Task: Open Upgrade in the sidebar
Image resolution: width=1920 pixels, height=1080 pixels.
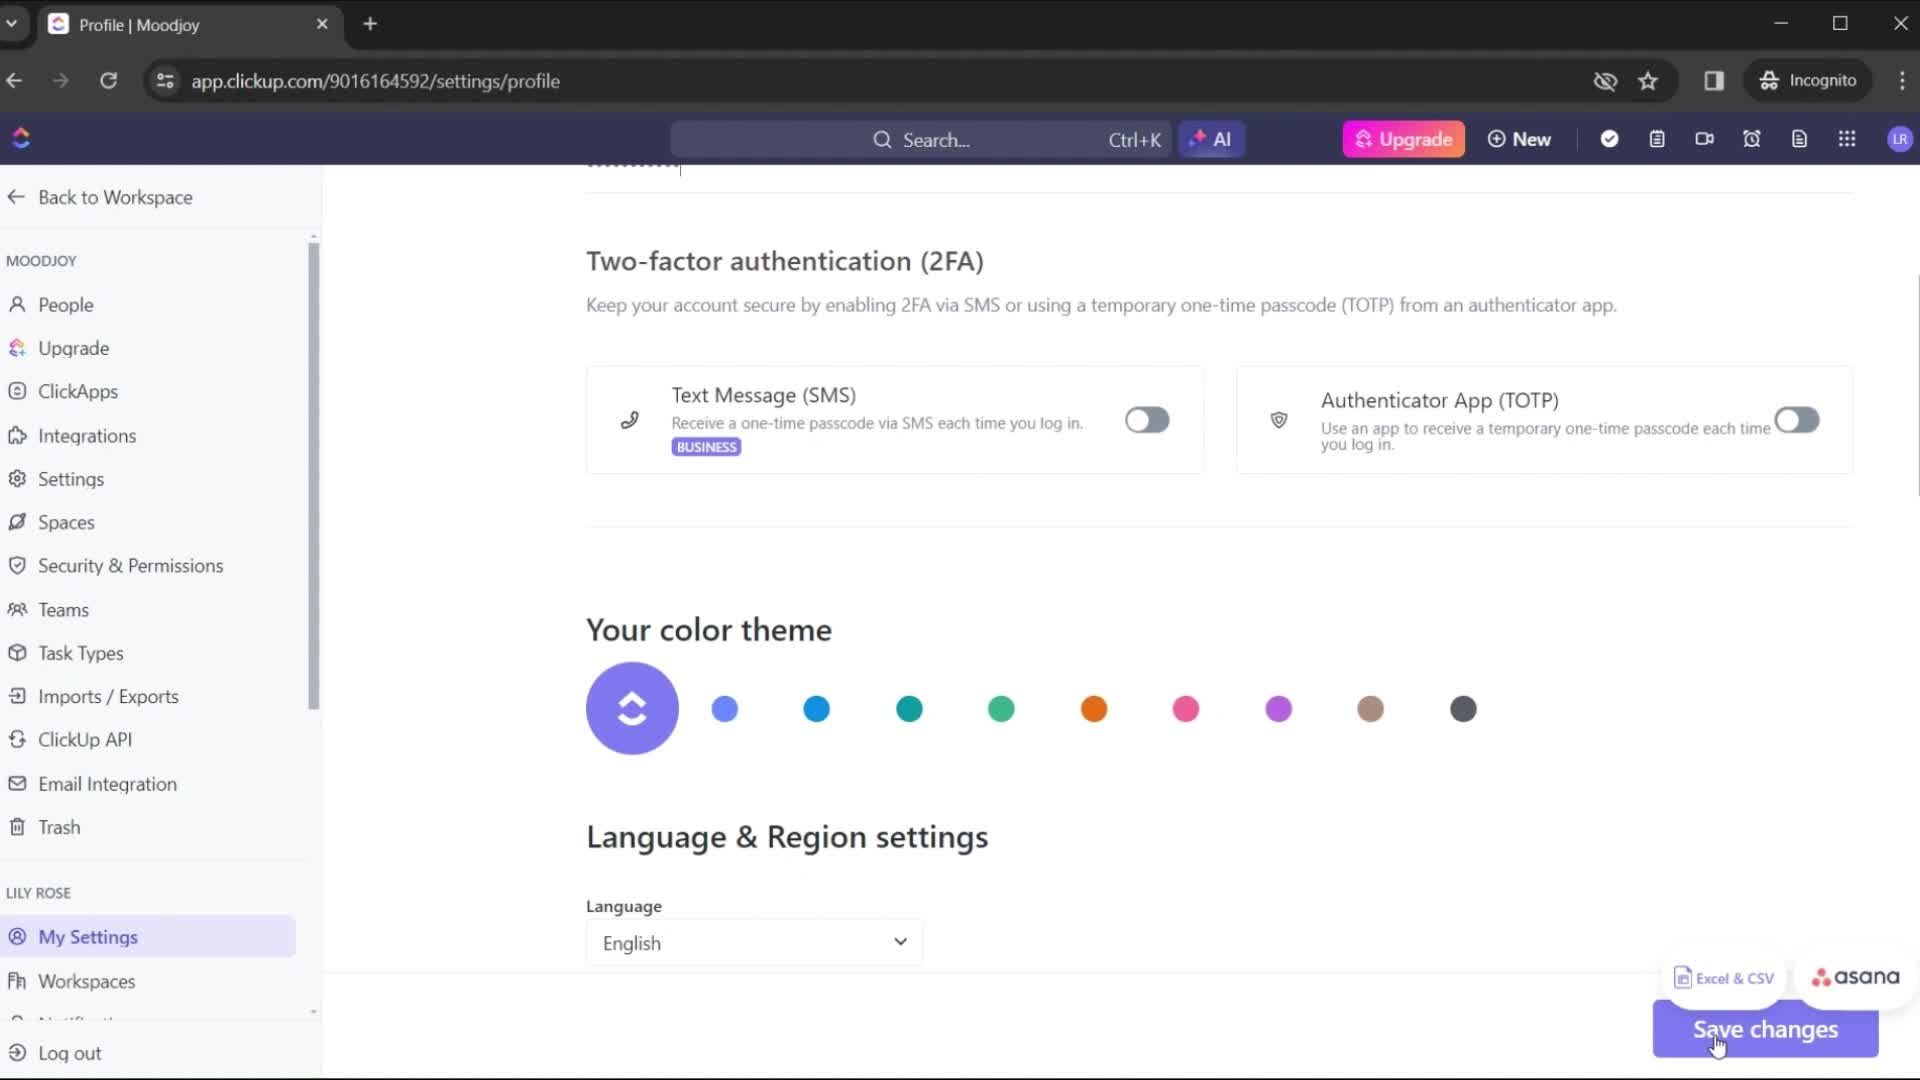Action: (x=74, y=349)
